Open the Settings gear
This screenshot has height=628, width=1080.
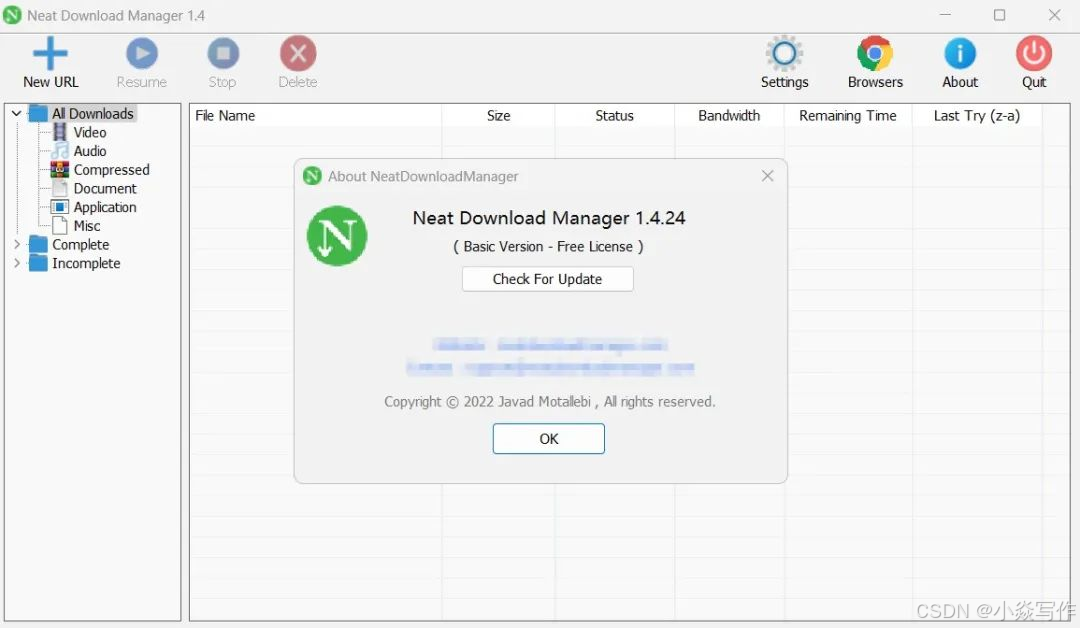click(x=784, y=53)
